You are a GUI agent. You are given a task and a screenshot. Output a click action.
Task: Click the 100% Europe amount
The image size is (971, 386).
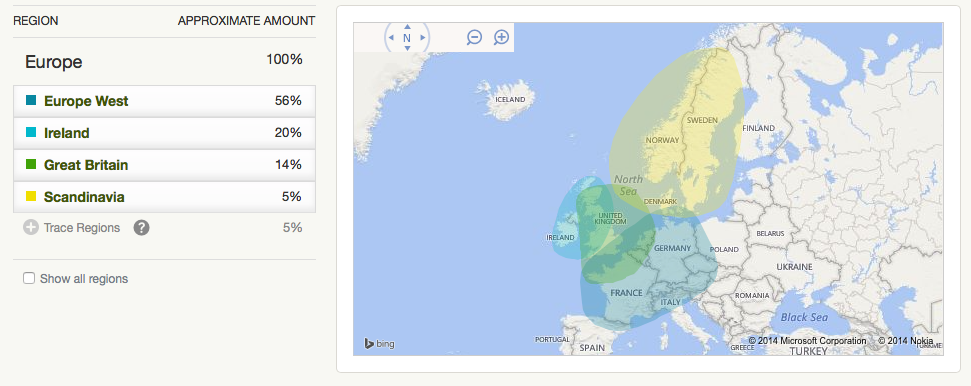tap(284, 60)
